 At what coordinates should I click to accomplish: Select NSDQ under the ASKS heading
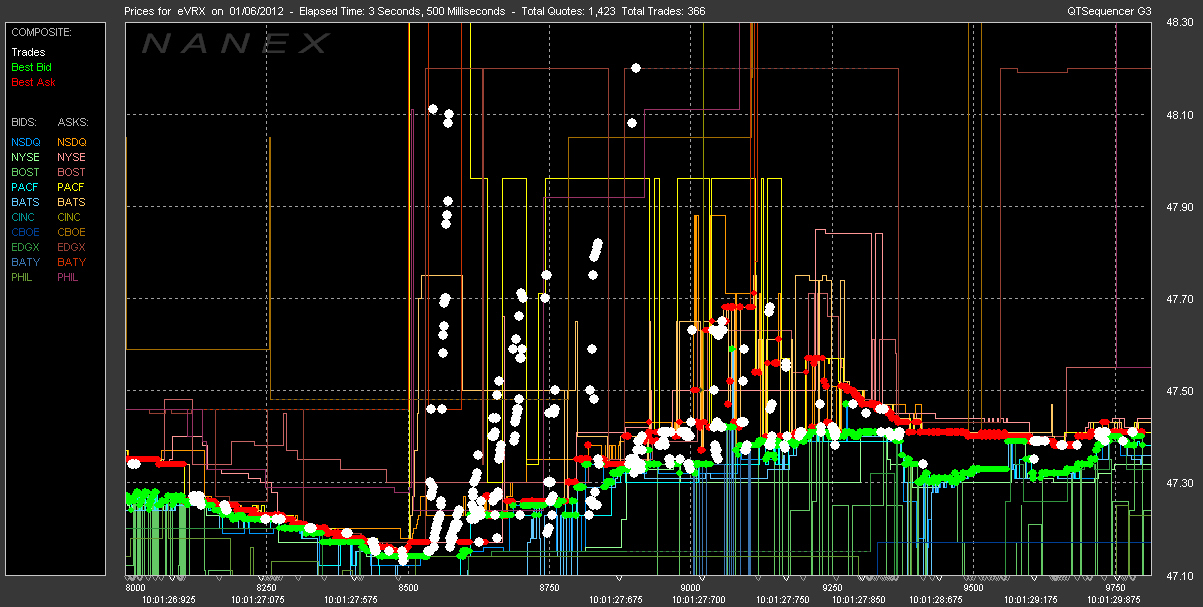(x=71, y=142)
